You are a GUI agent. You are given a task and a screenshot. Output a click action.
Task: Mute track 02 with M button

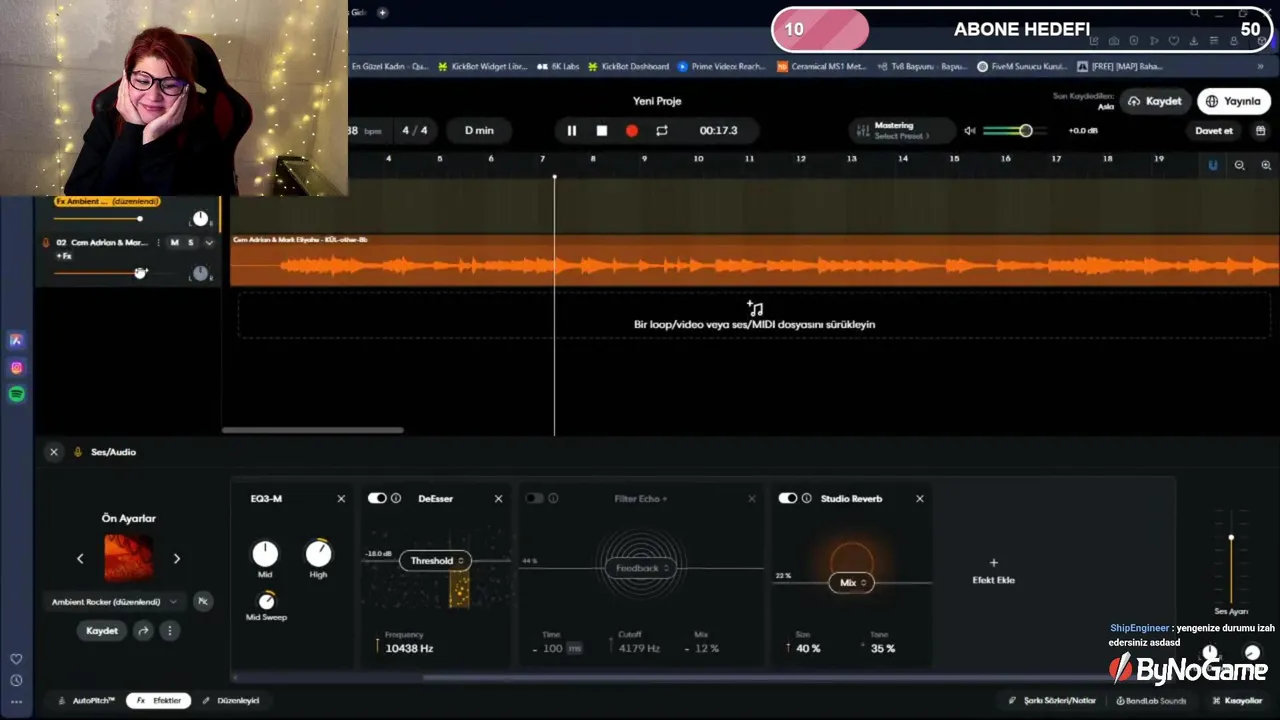[x=174, y=243]
